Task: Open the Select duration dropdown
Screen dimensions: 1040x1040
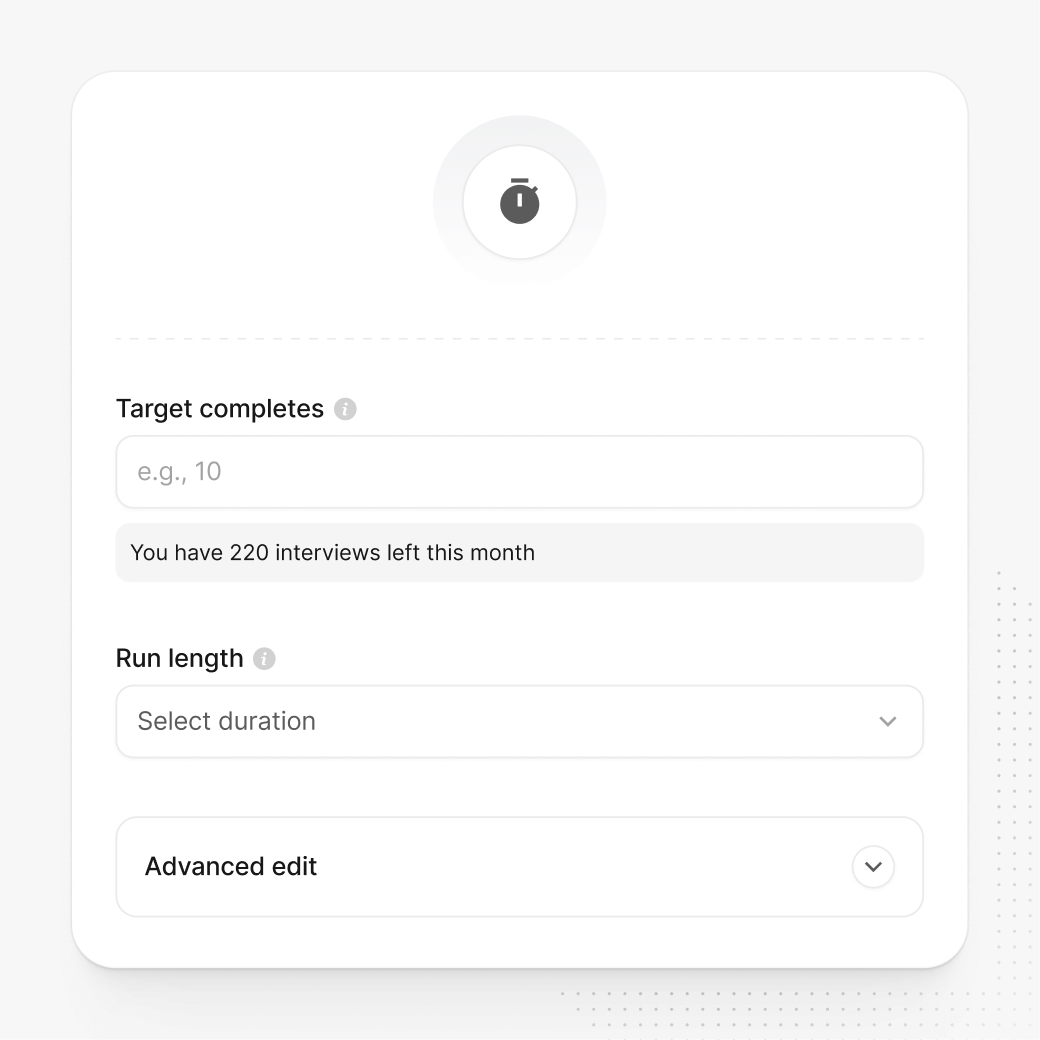Action: coord(519,721)
